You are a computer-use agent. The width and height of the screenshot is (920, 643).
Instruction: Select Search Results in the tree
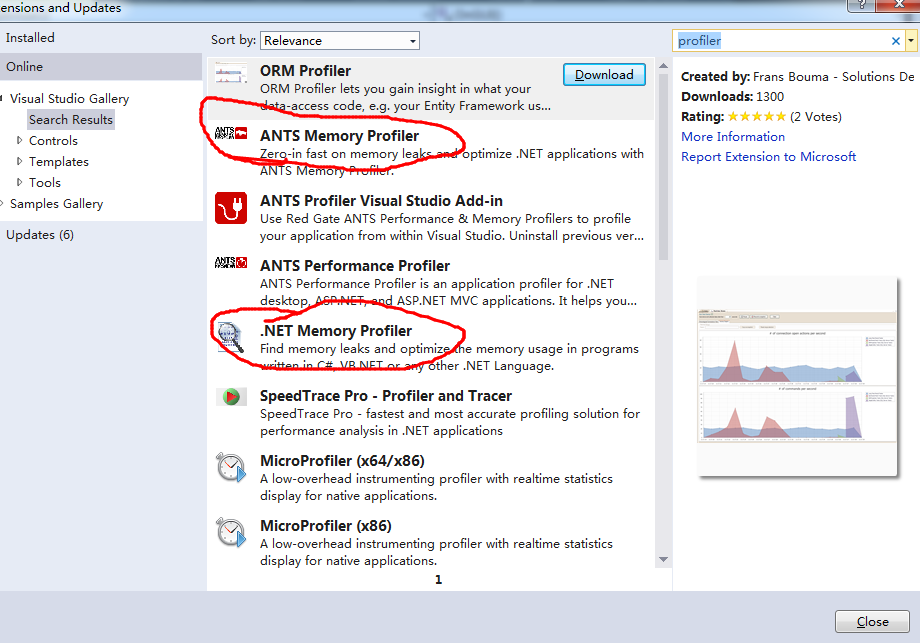click(70, 120)
